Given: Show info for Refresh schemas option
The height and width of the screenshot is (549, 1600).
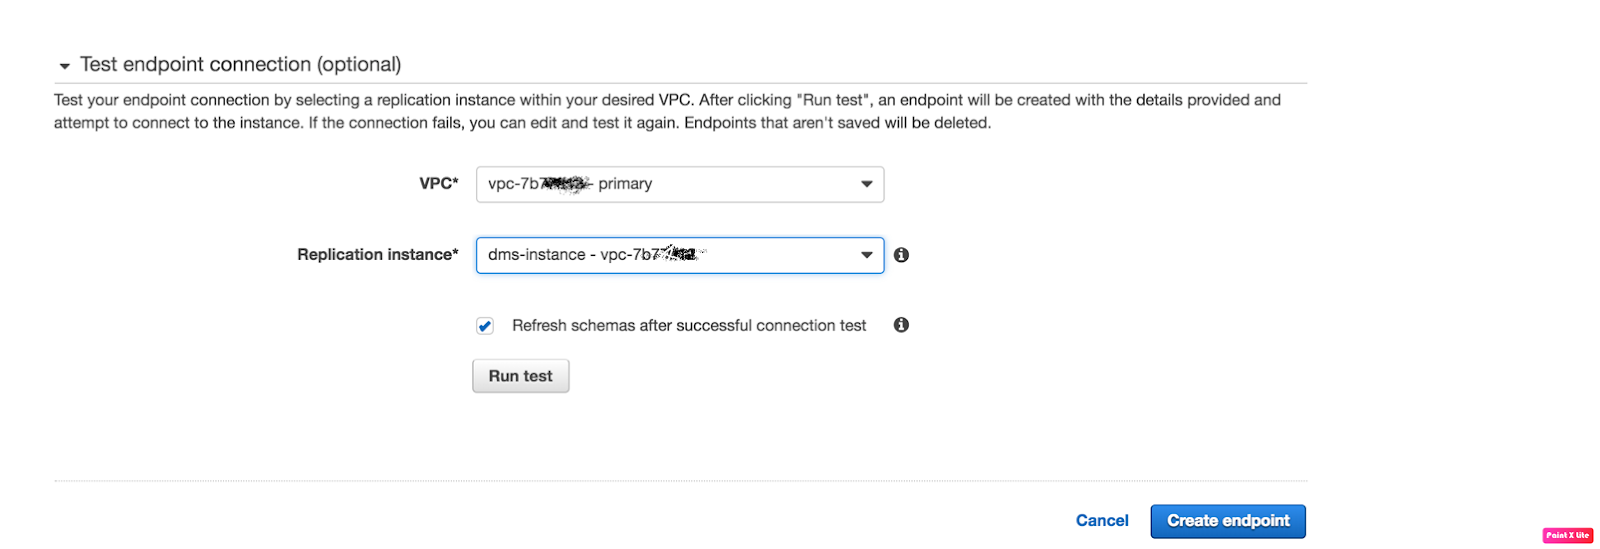Looking at the screenshot, I should click(x=901, y=325).
